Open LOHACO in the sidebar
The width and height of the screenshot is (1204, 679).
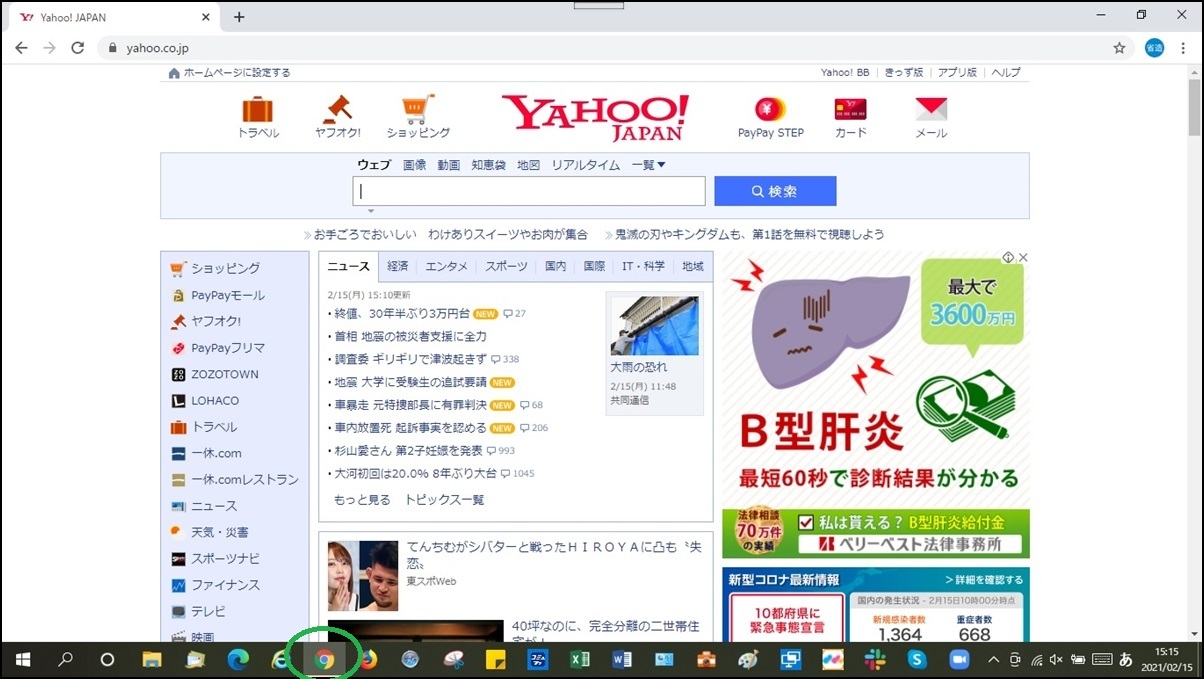tap(215, 400)
